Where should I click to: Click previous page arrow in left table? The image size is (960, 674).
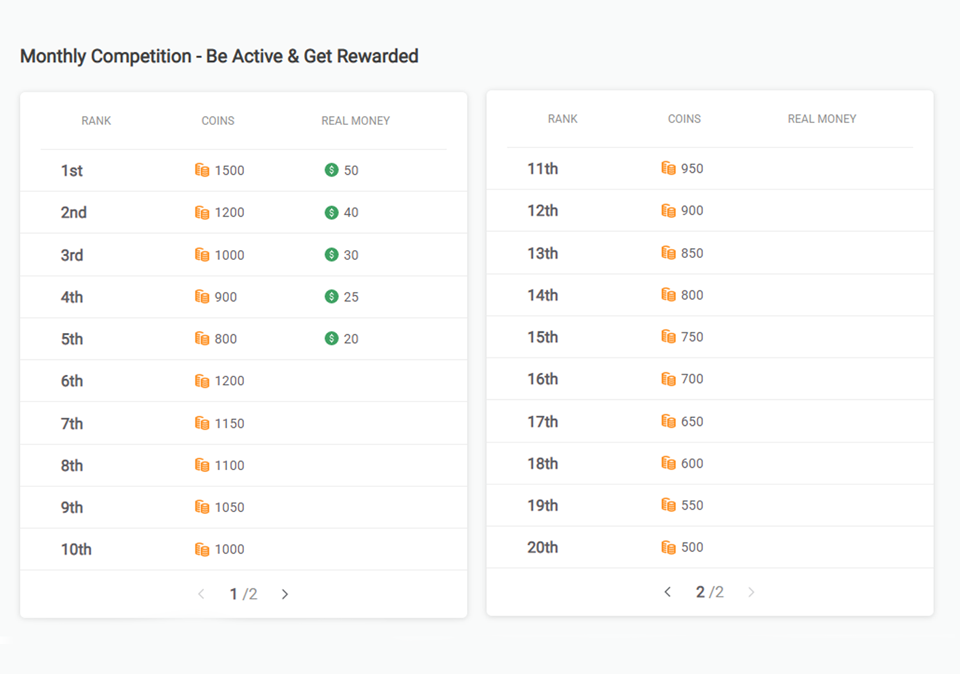pos(201,594)
